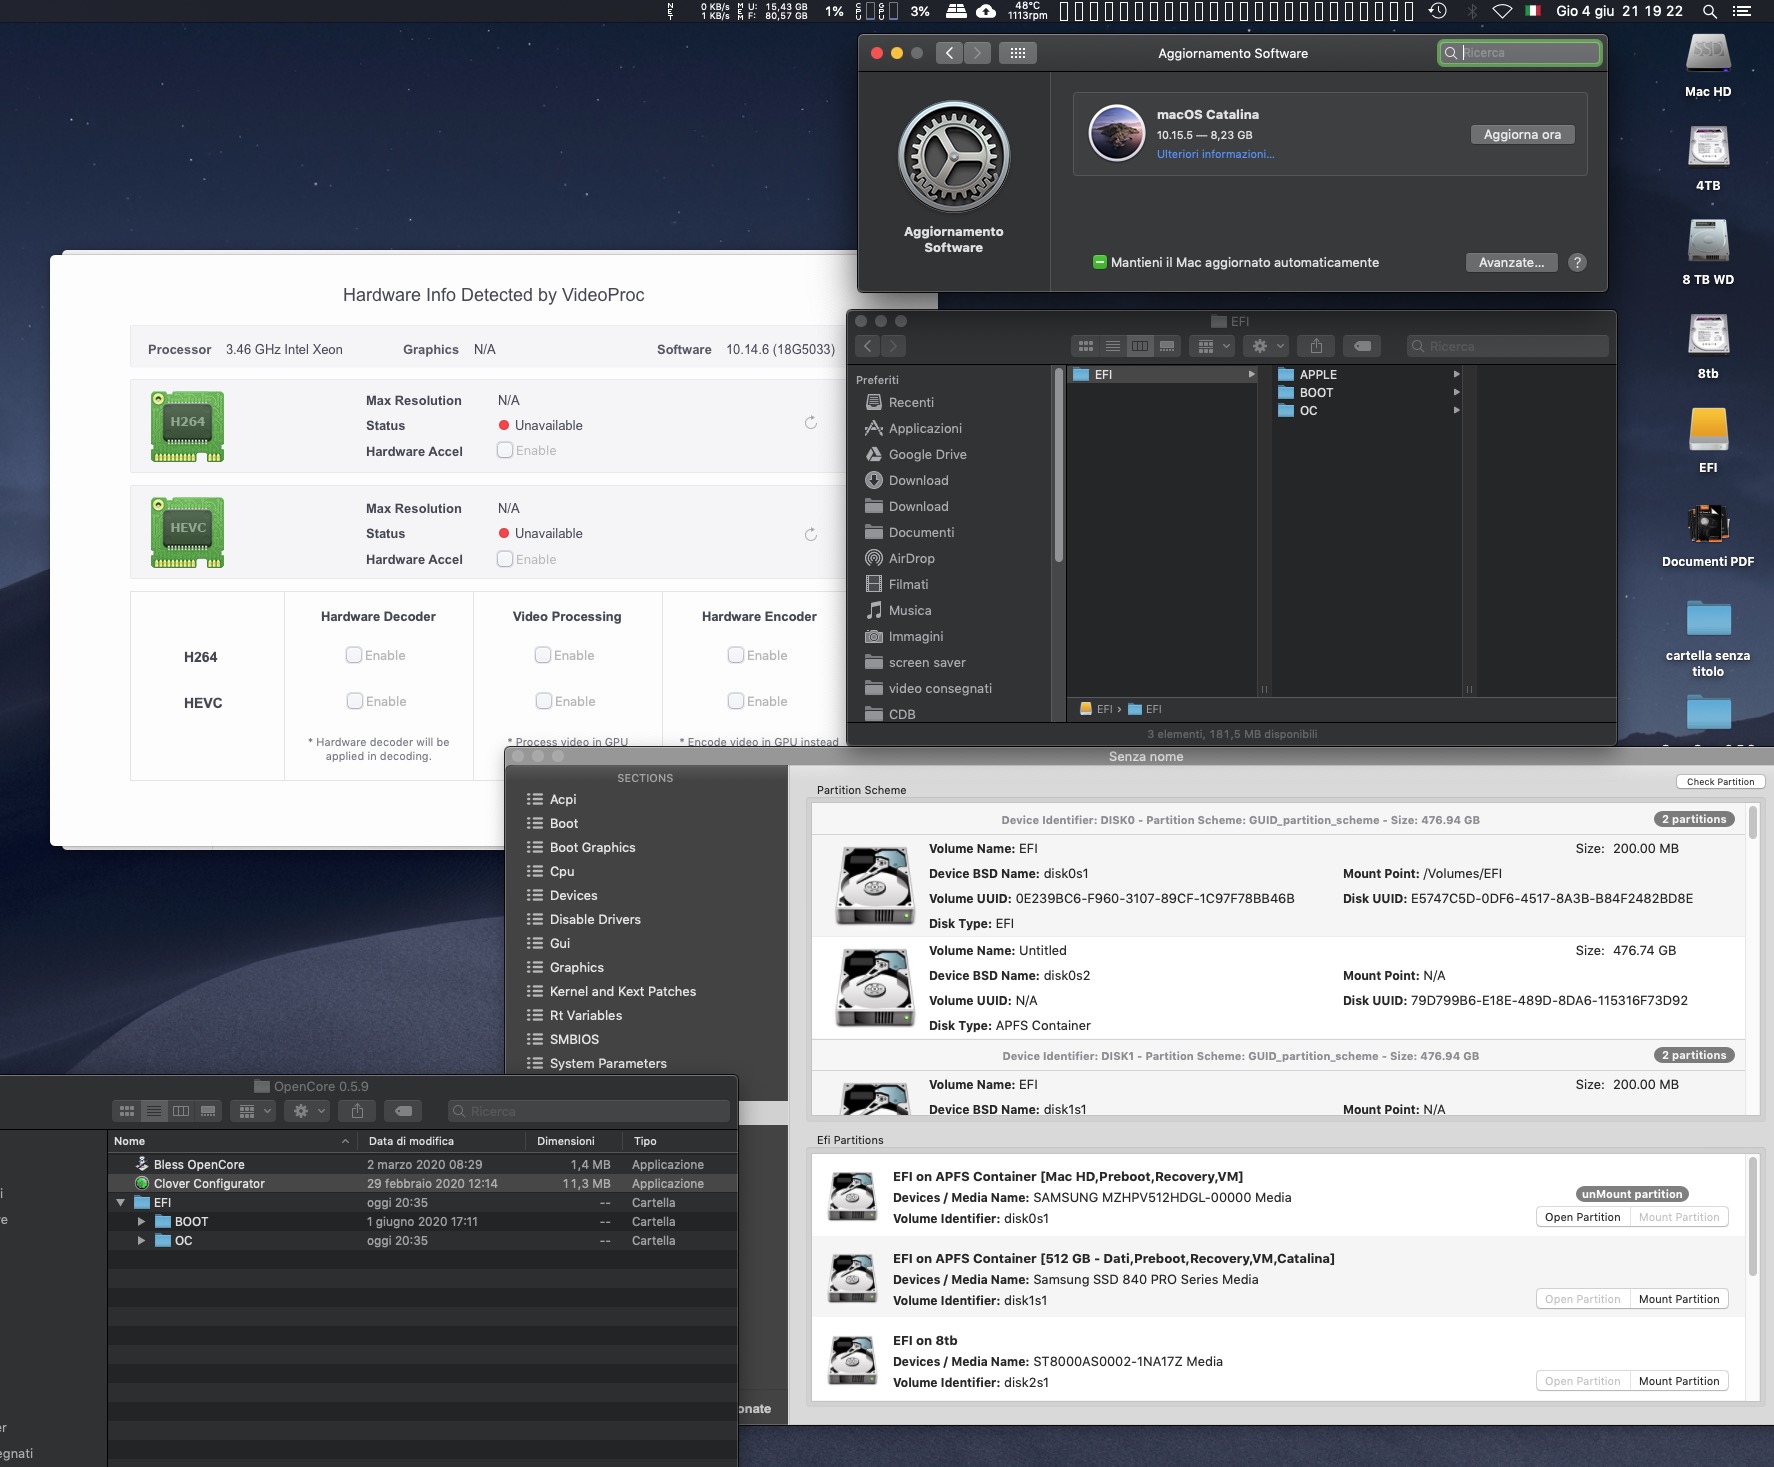
Task: Click the Aggiorna ora button
Action: (1522, 134)
